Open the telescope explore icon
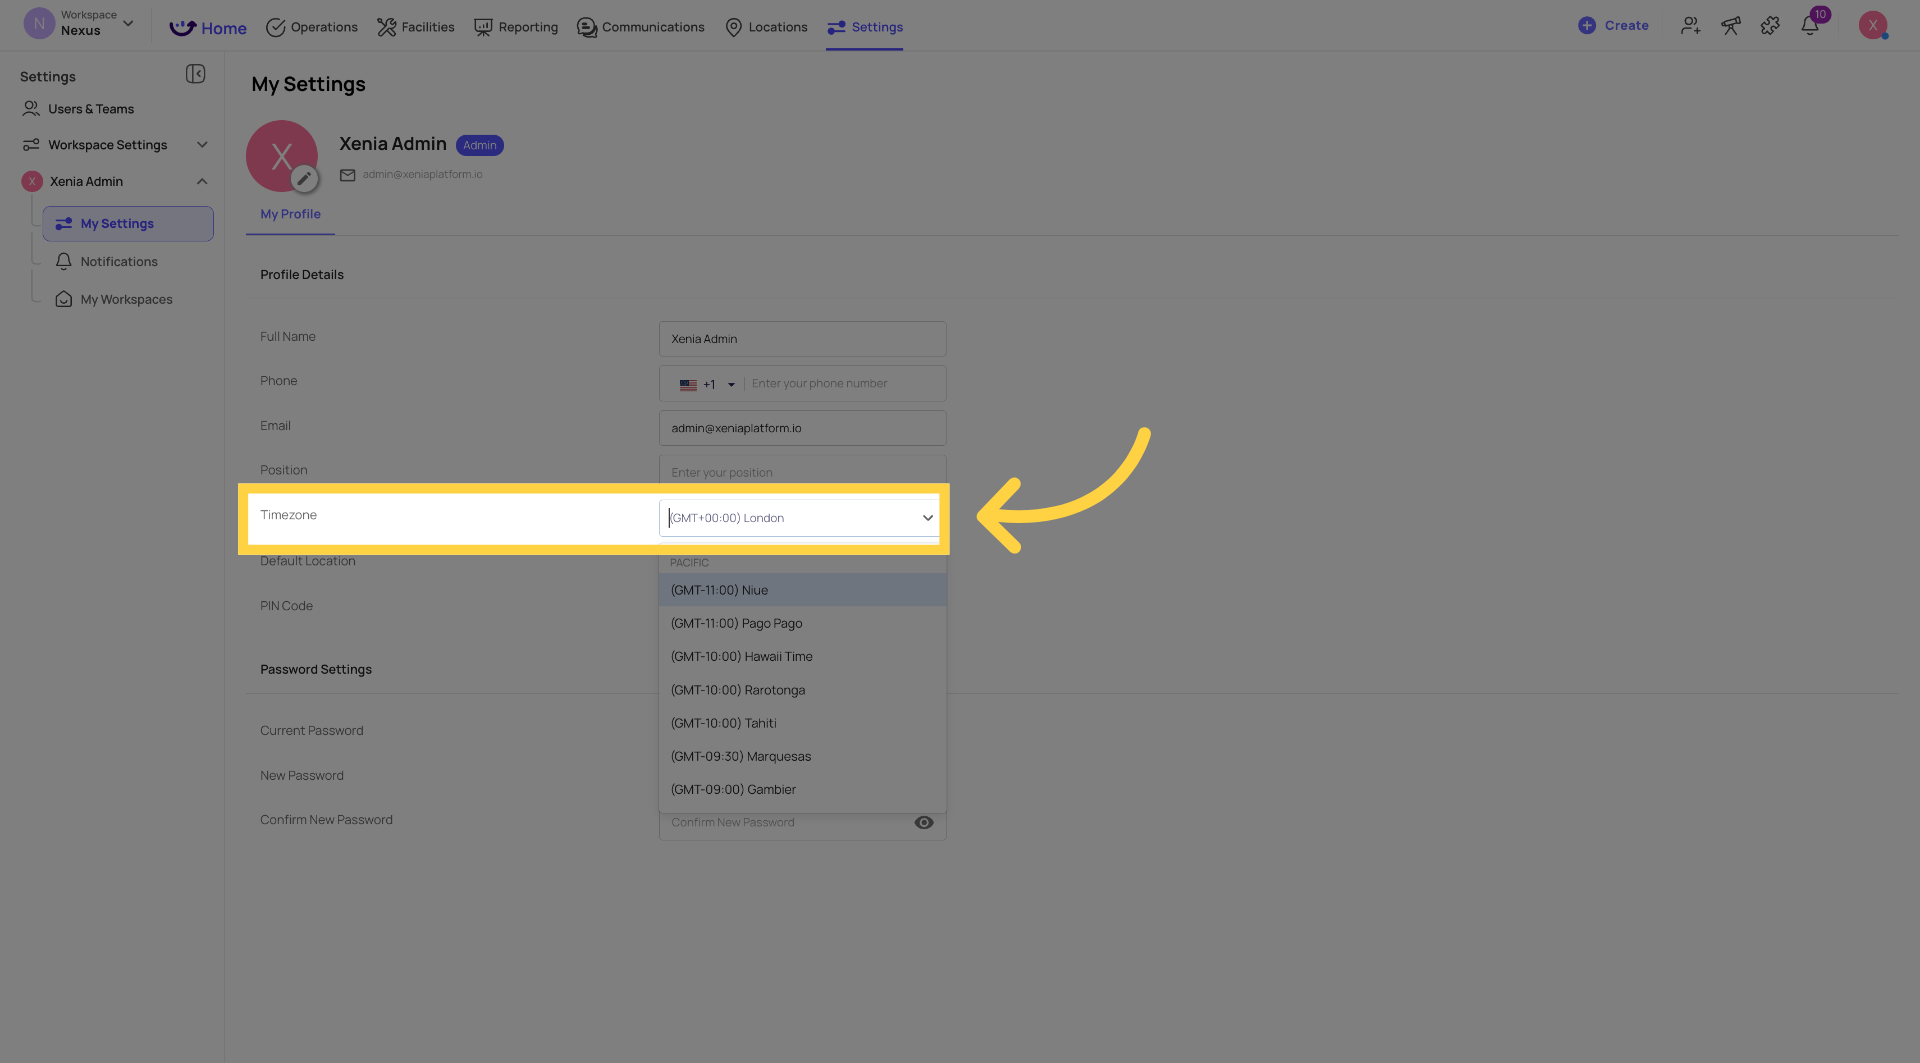Screen dimensions: 1920x1063 pos(1731,26)
